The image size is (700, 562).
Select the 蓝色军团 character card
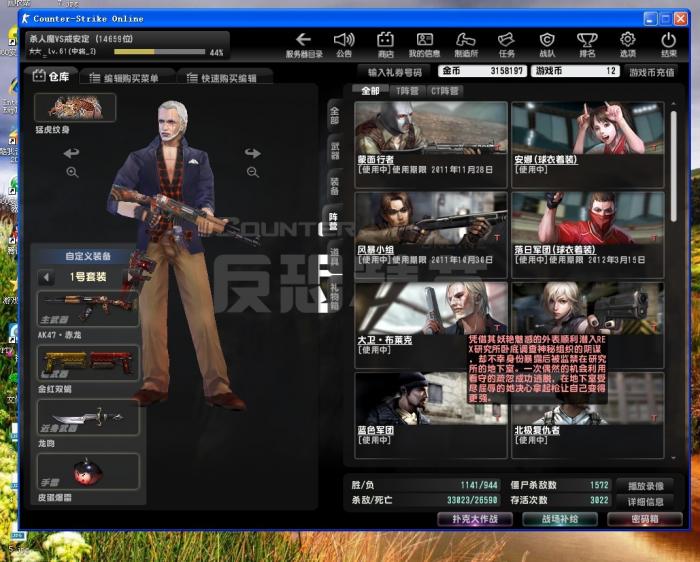click(431, 415)
